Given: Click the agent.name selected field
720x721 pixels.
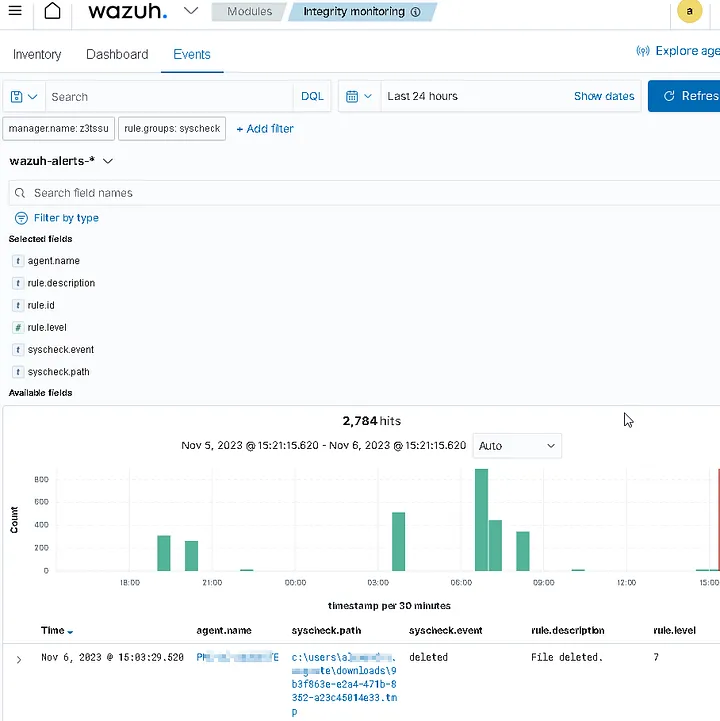Looking at the screenshot, I should point(53,261).
